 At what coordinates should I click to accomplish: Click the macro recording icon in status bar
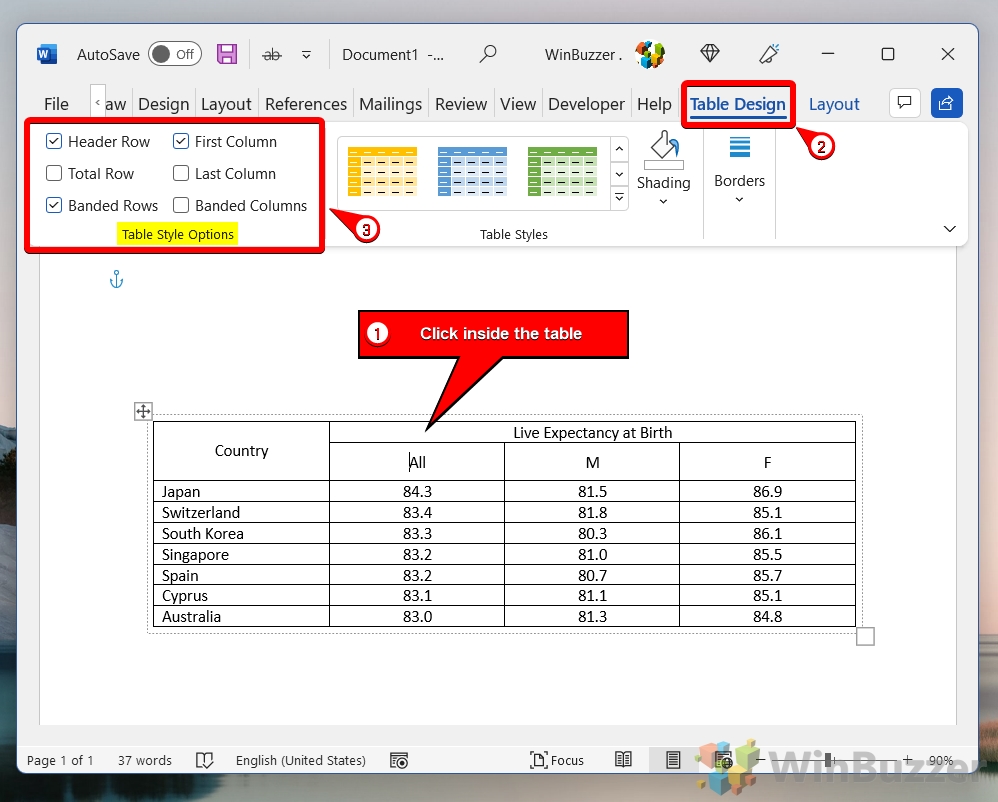[x=399, y=760]
